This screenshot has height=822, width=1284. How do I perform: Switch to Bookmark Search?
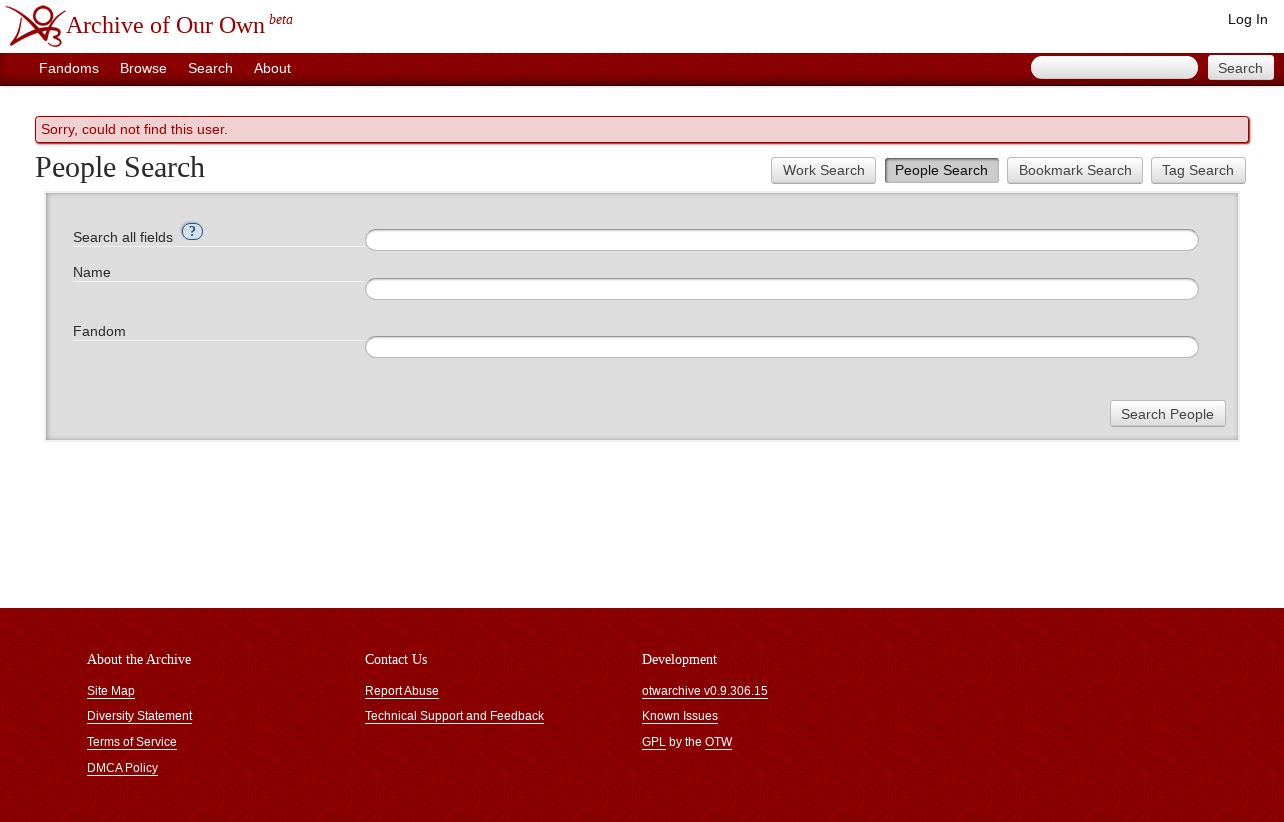(1075, 171)
